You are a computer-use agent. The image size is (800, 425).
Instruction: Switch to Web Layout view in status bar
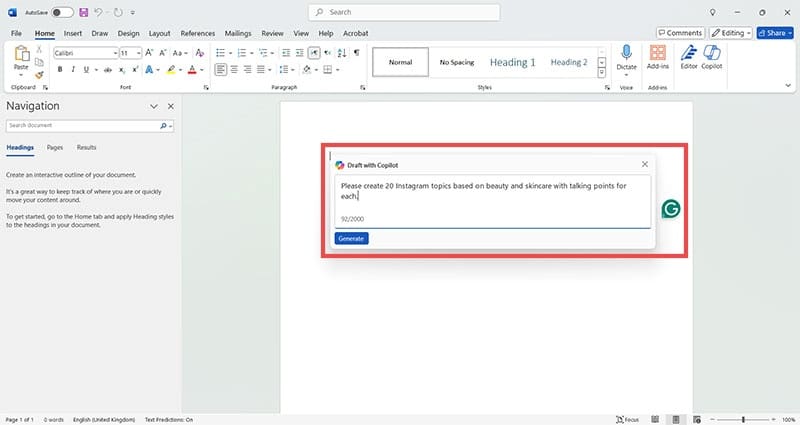[697, 419]
